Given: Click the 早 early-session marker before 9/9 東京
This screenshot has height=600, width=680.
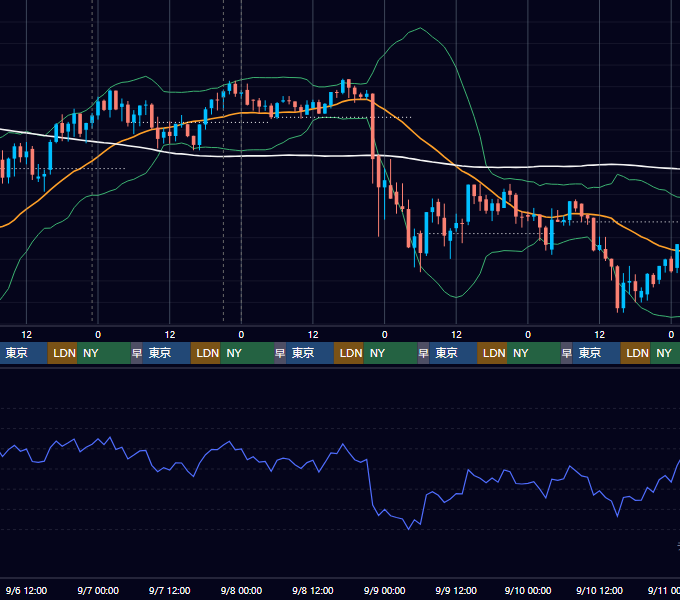Looking at the screenshot, I should click(x=423, y=353).
